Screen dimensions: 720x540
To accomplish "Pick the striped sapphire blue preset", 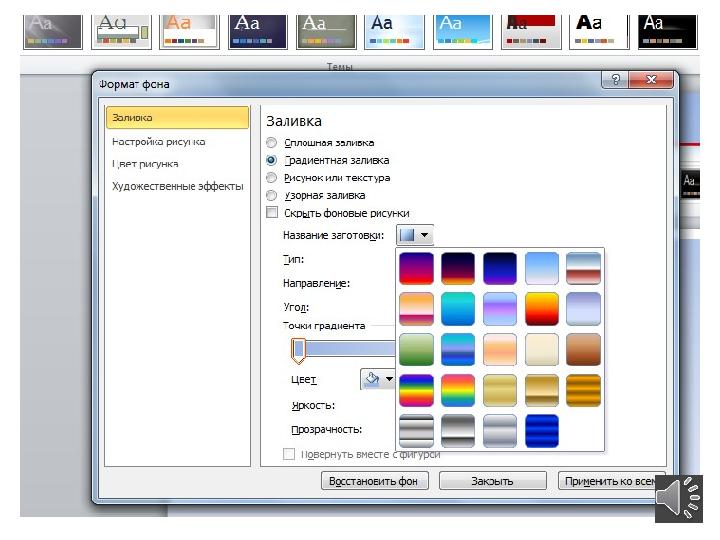I will pos(541,431).
